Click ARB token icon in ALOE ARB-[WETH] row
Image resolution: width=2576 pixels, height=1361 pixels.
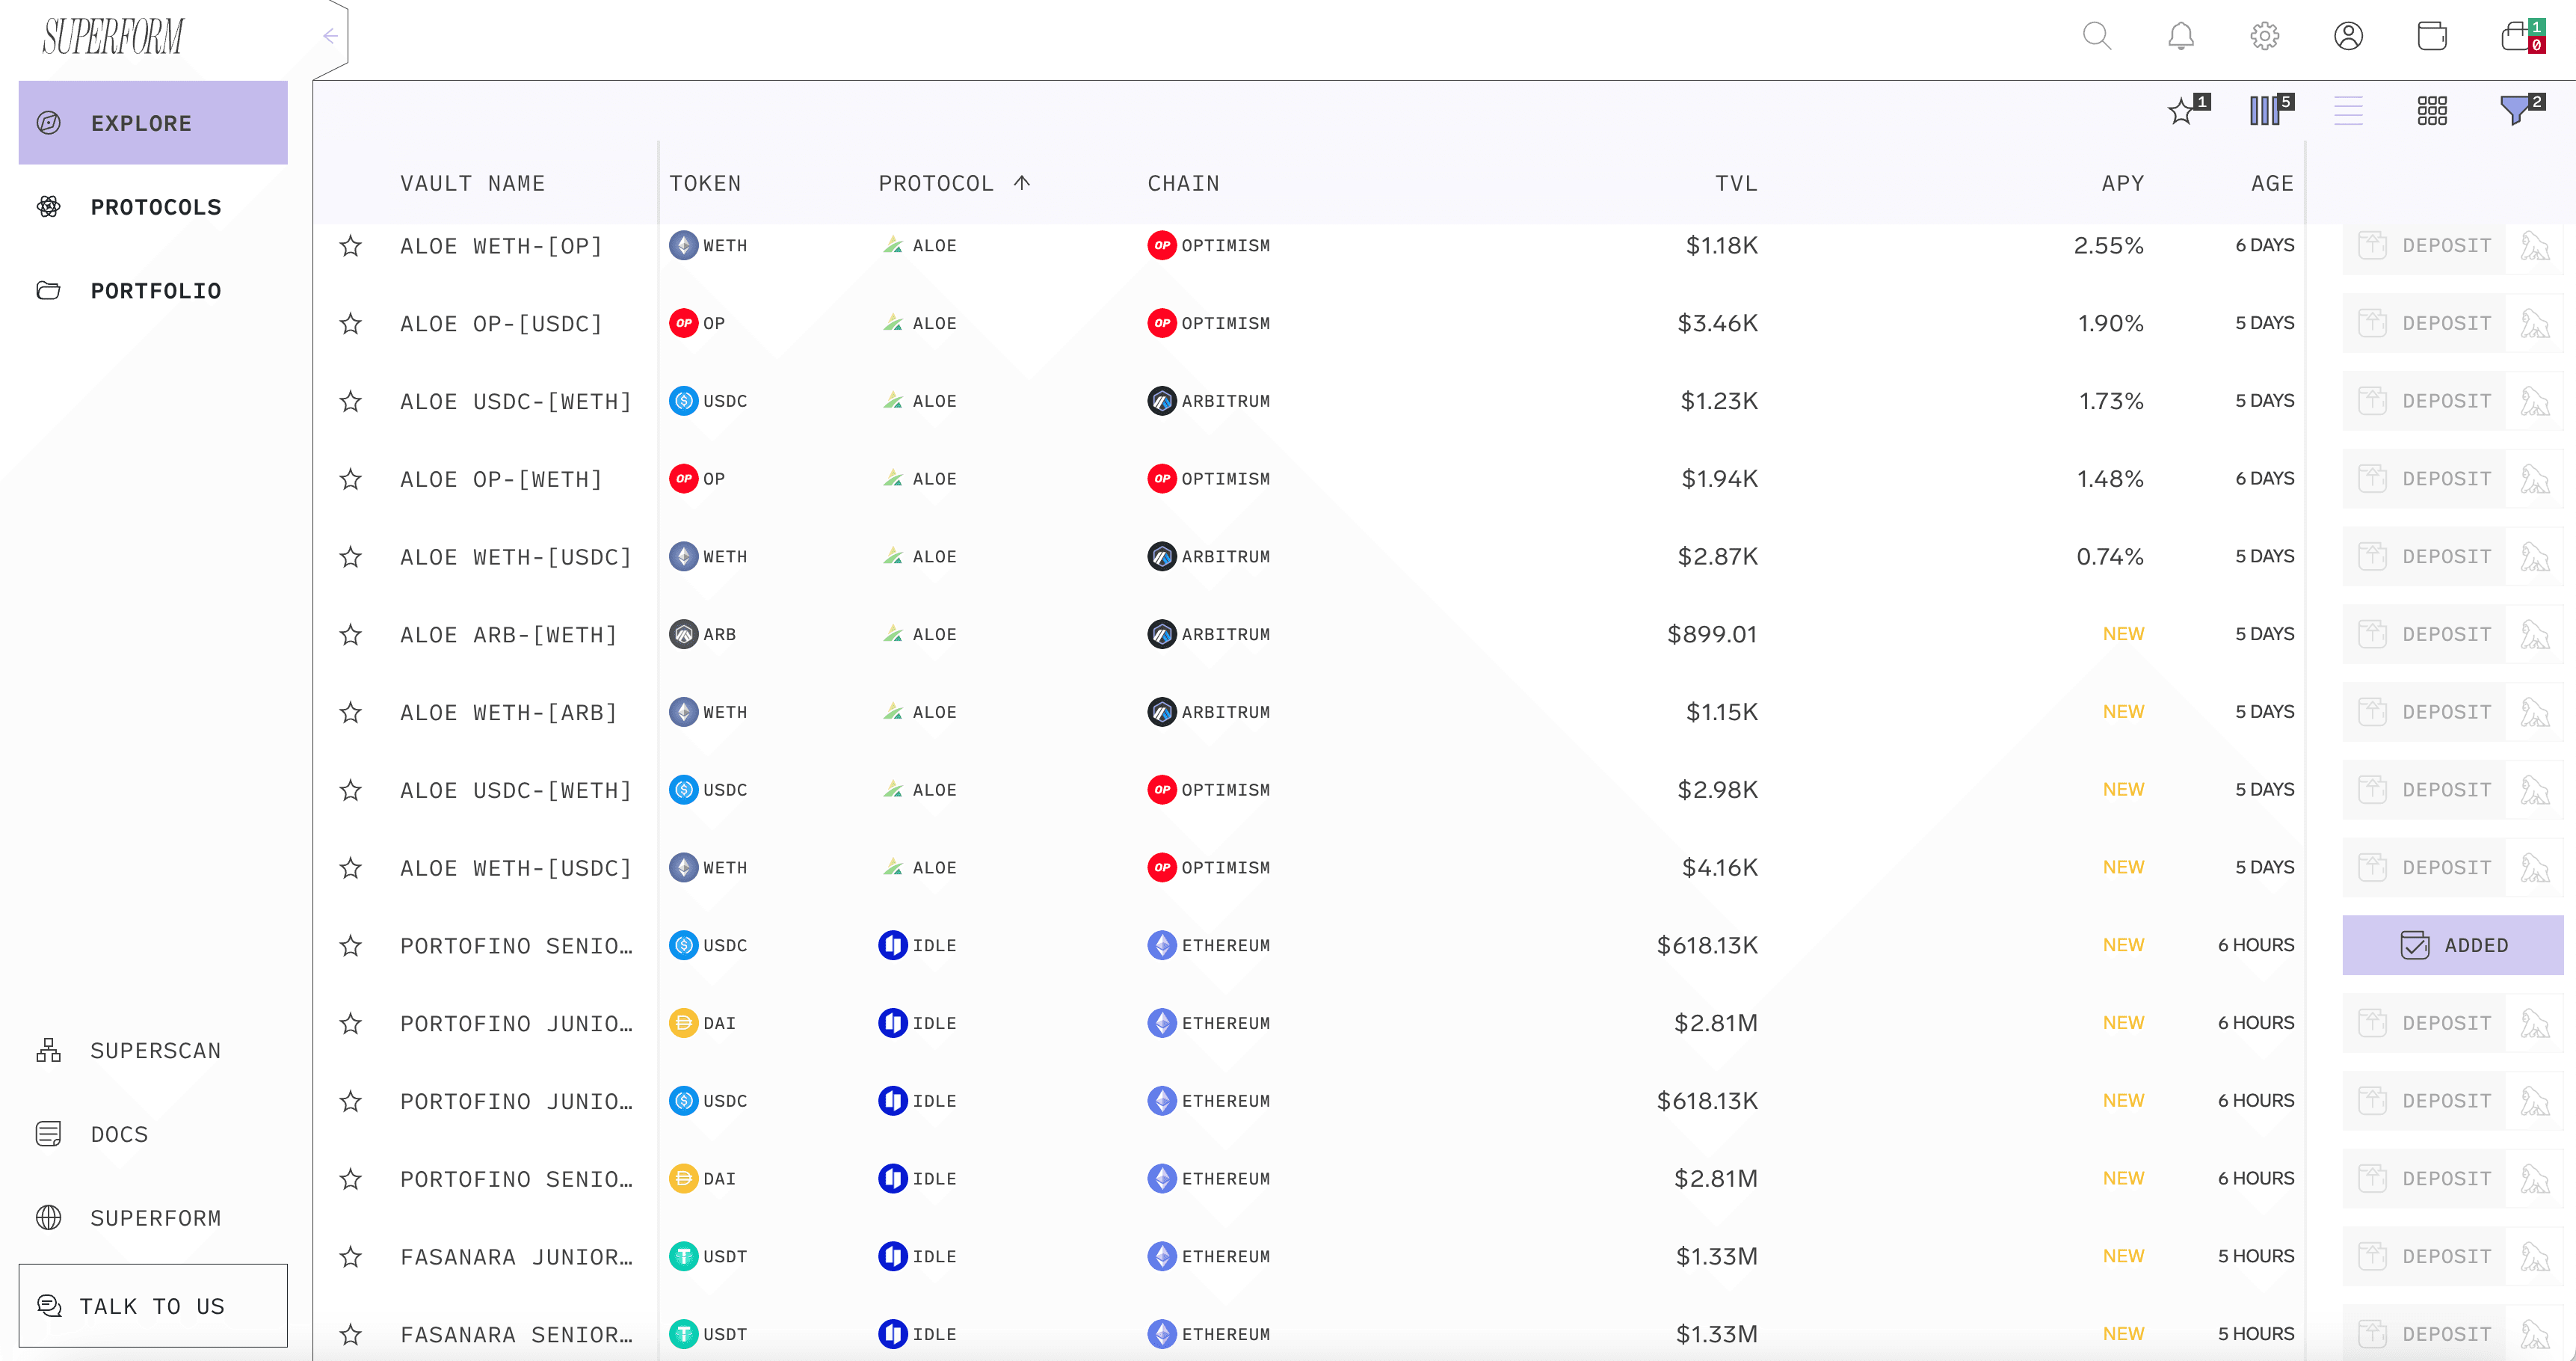coord(683,635)
